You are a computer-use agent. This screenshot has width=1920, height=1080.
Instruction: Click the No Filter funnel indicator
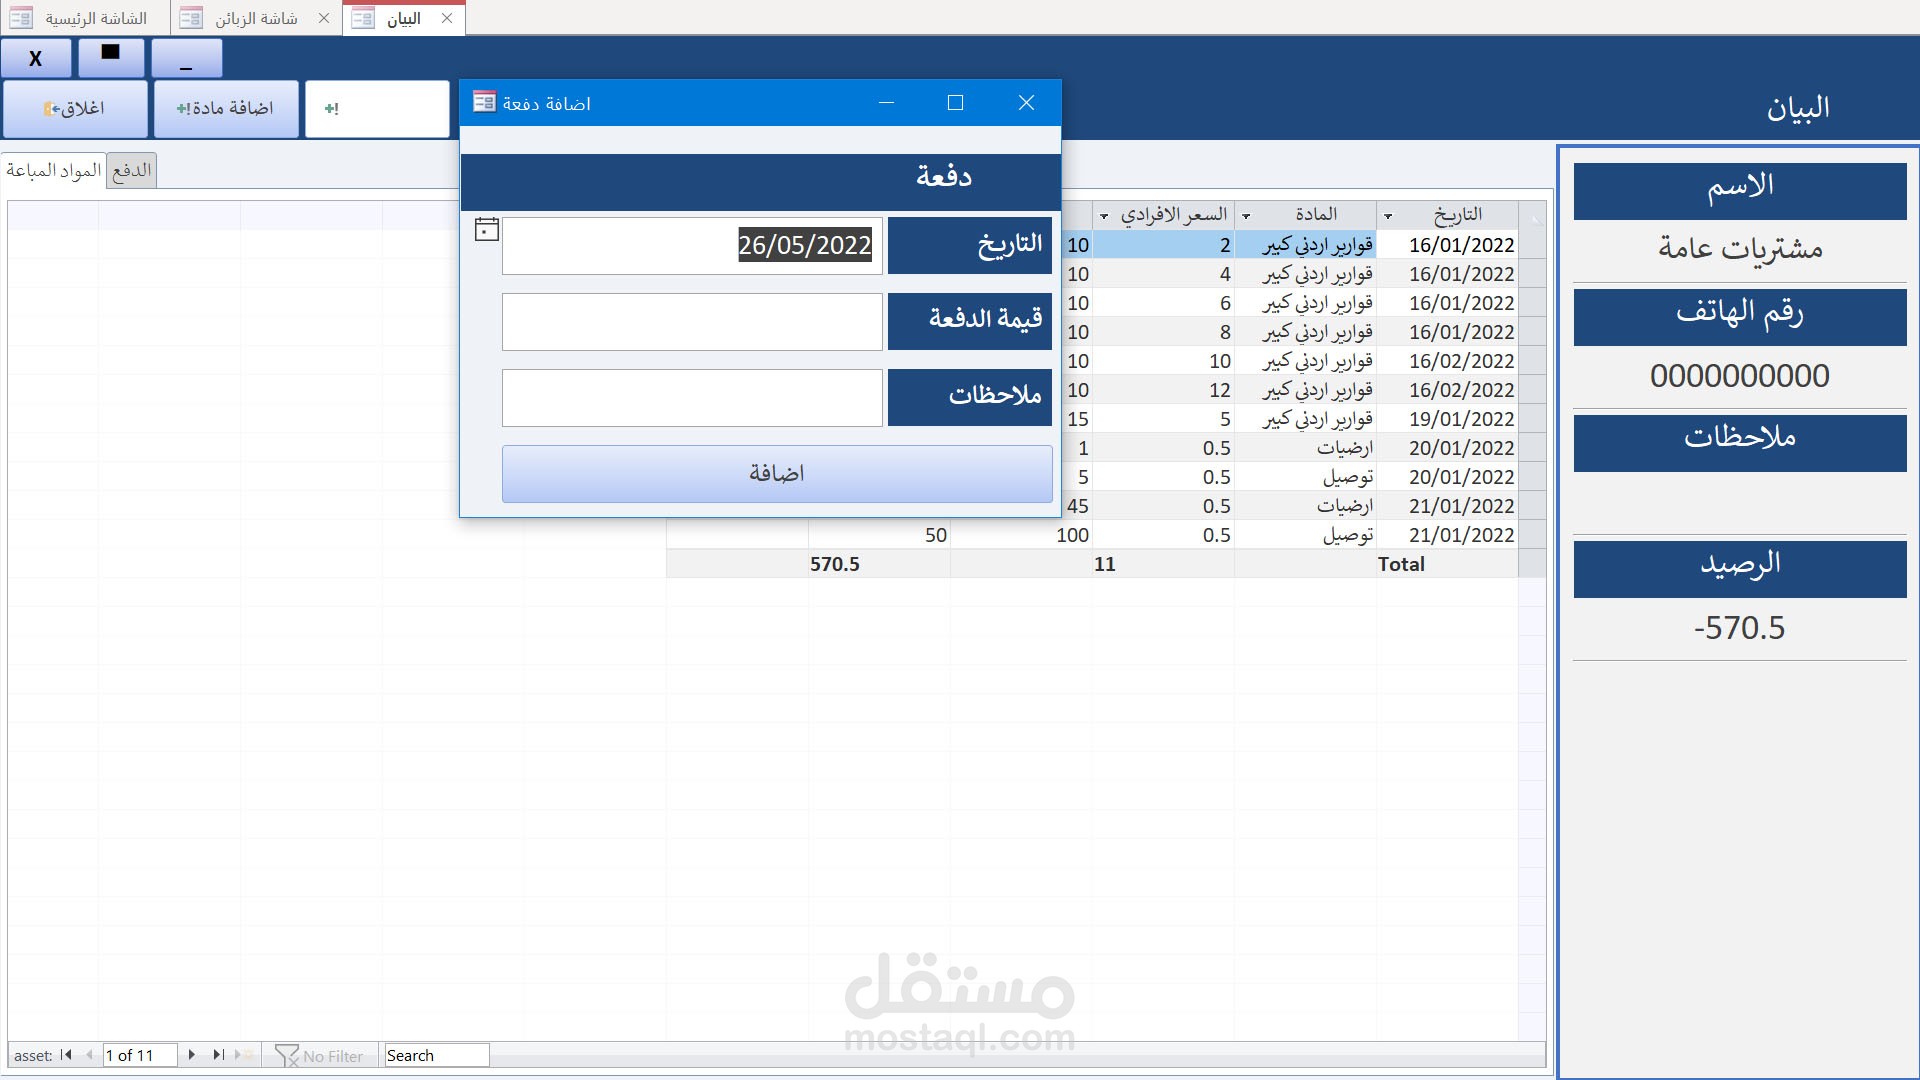coord(320,1056)
